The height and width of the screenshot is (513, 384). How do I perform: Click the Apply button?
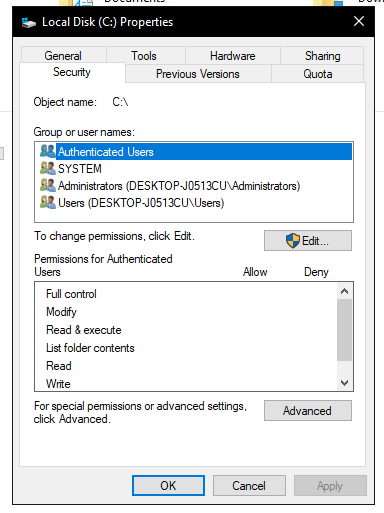point(330,486)
